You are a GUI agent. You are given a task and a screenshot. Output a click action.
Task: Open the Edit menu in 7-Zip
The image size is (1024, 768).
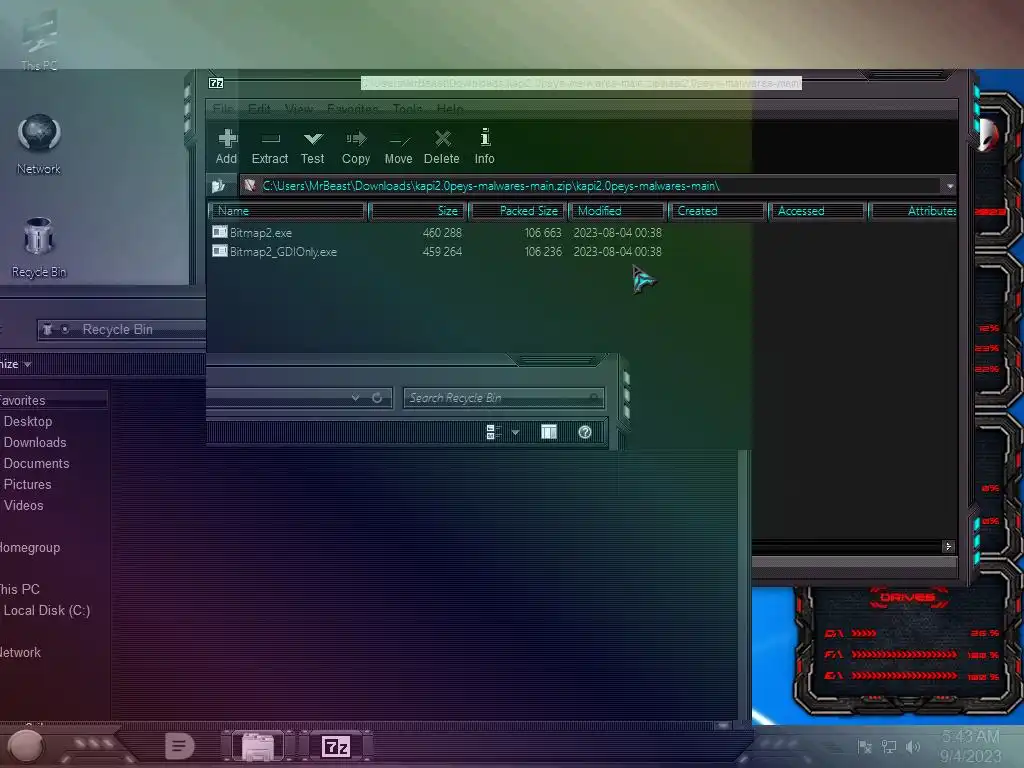tap(259, 108)
